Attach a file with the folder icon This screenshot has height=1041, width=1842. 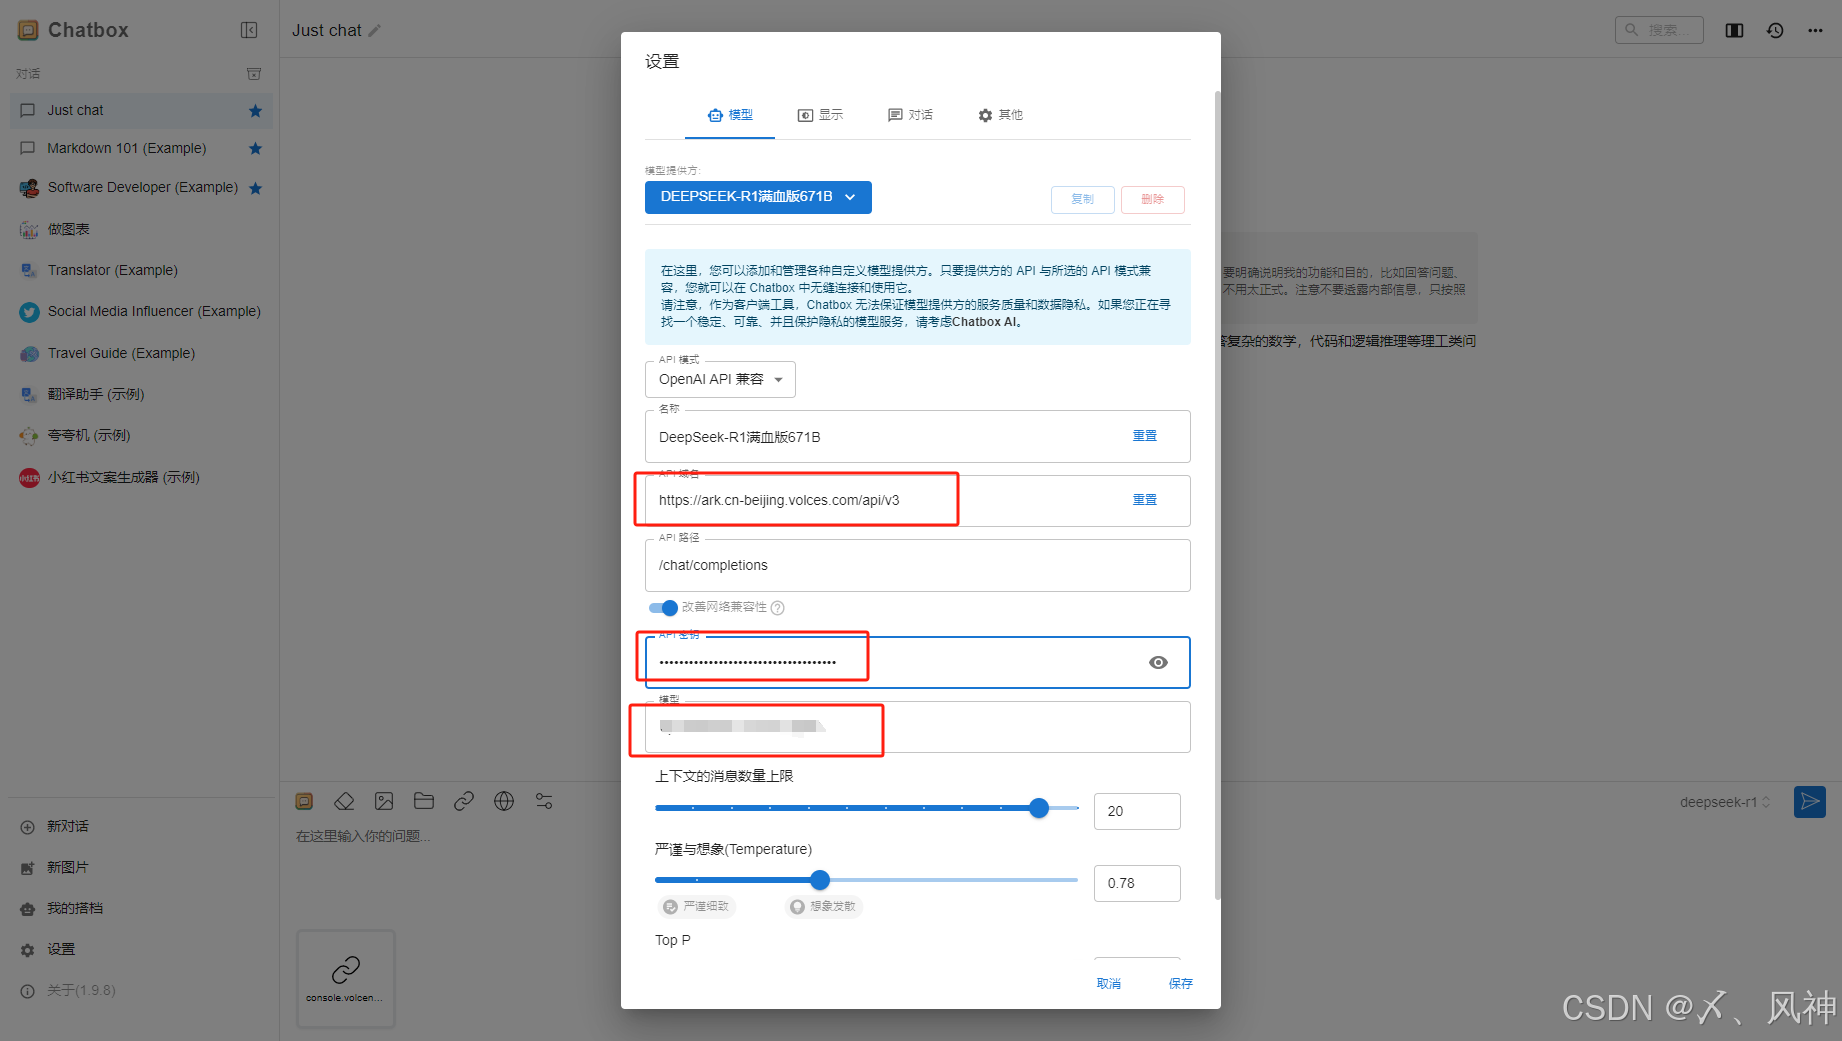tap(424, 801)
